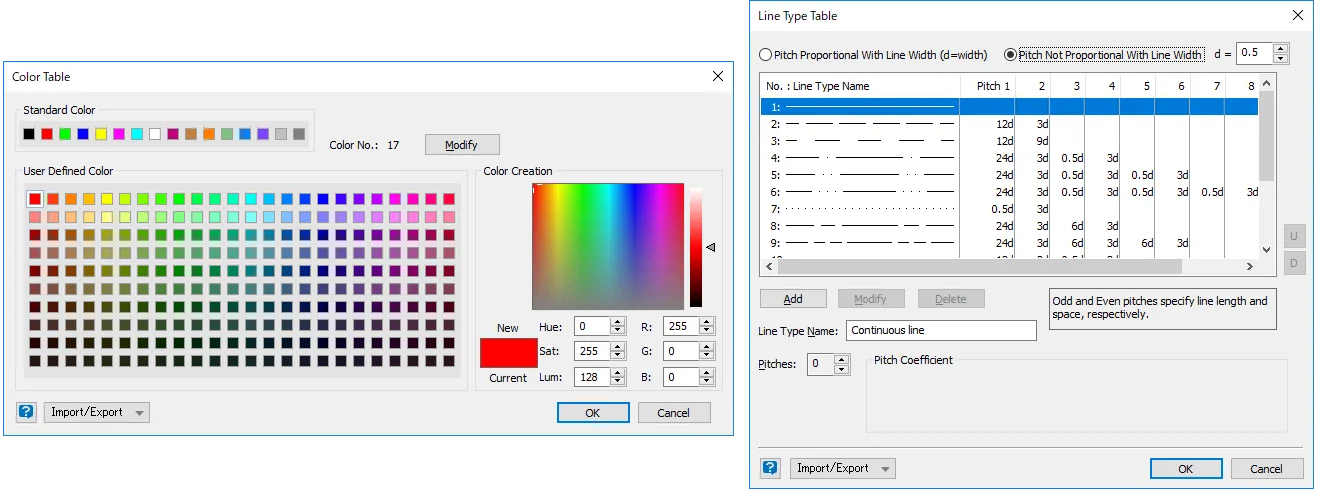Decrease the Sat value with down arrow

(x=619, y=356)
